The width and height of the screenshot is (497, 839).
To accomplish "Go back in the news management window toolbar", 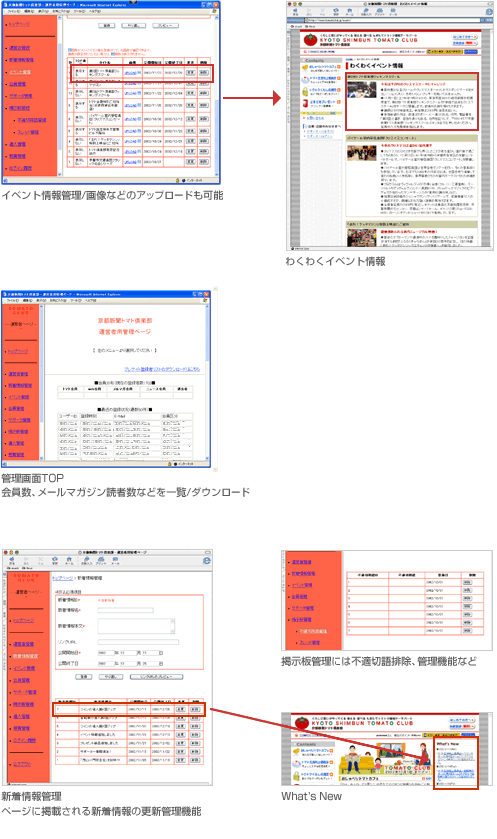I will (12, 561).
